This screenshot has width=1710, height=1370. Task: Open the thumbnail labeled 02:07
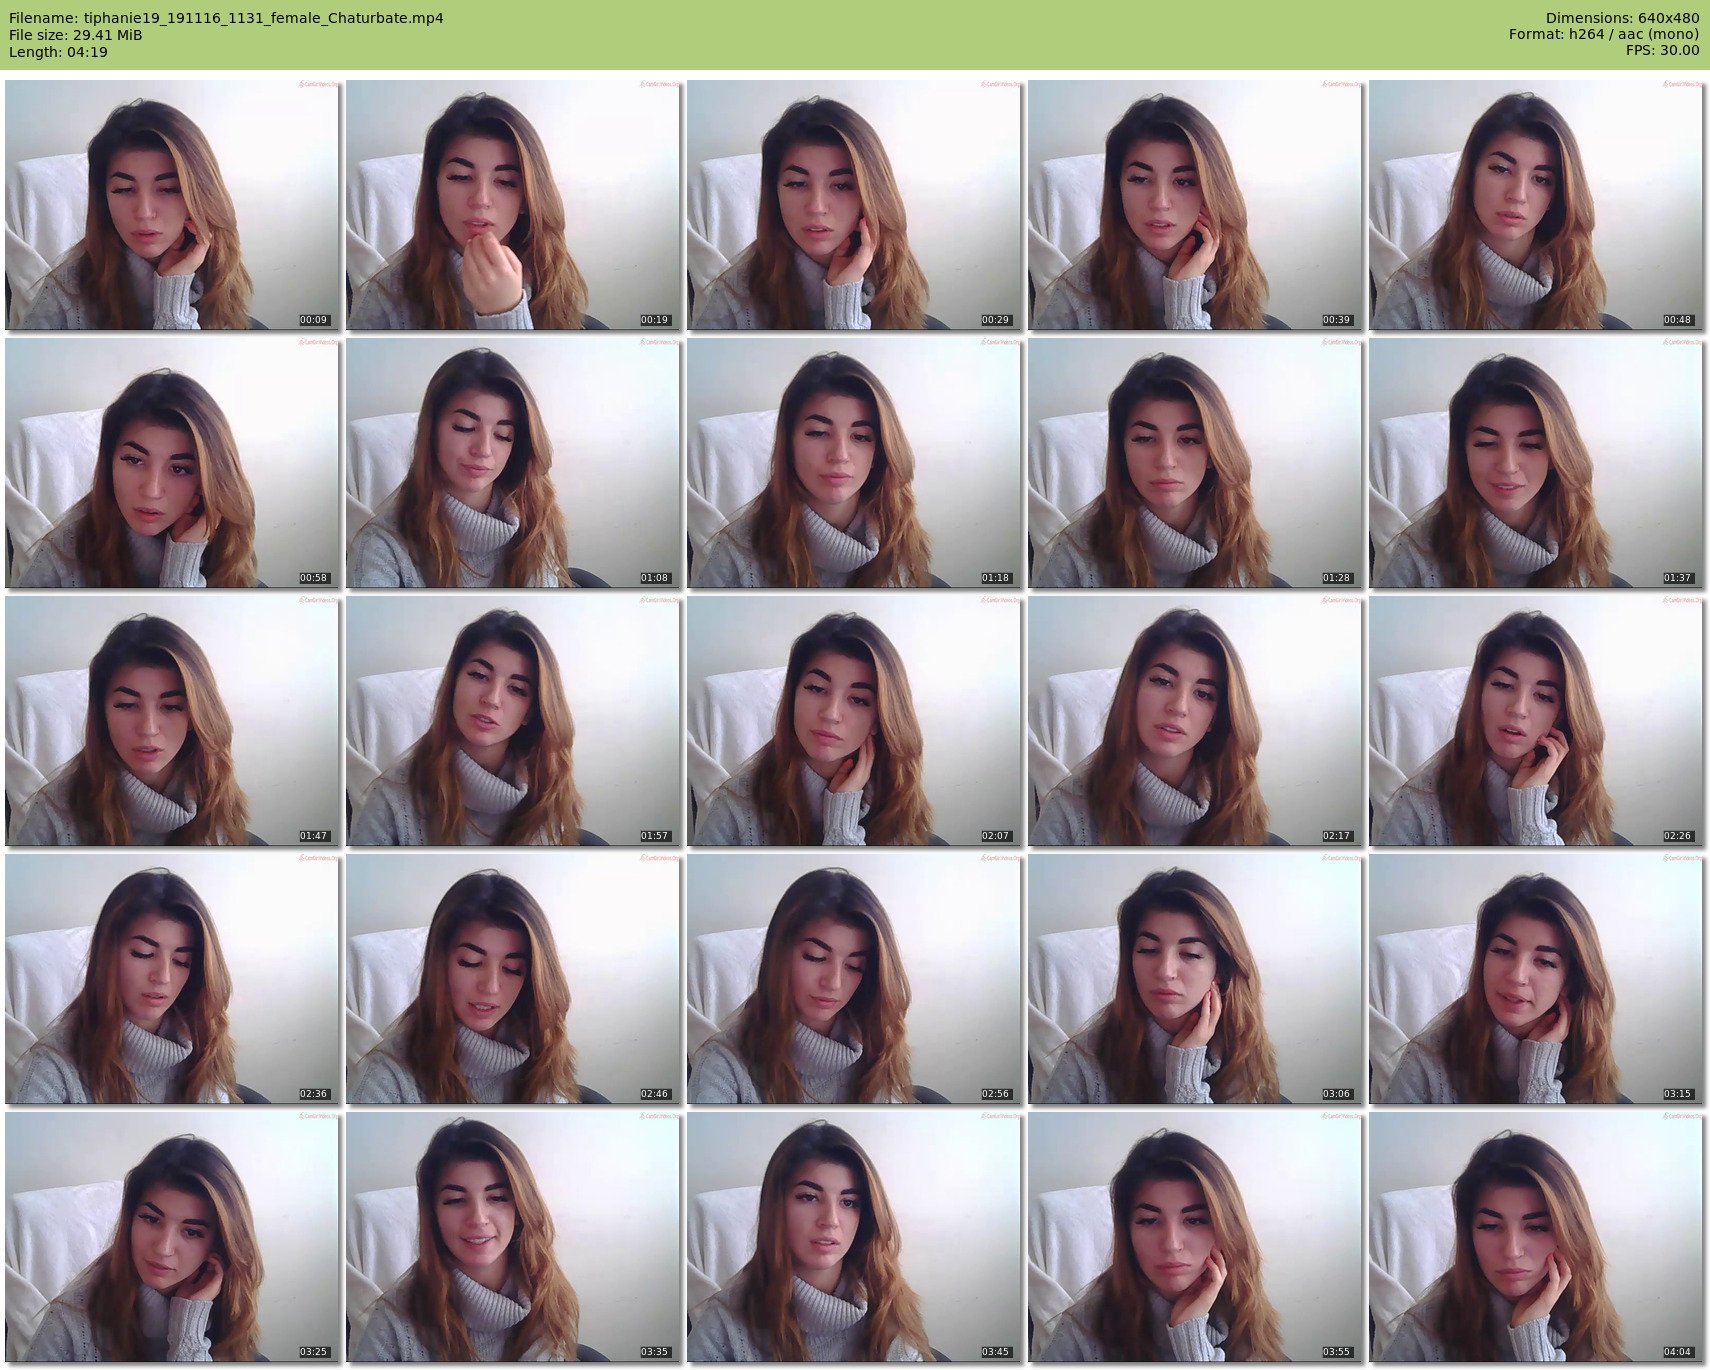(x=854, y=721)
